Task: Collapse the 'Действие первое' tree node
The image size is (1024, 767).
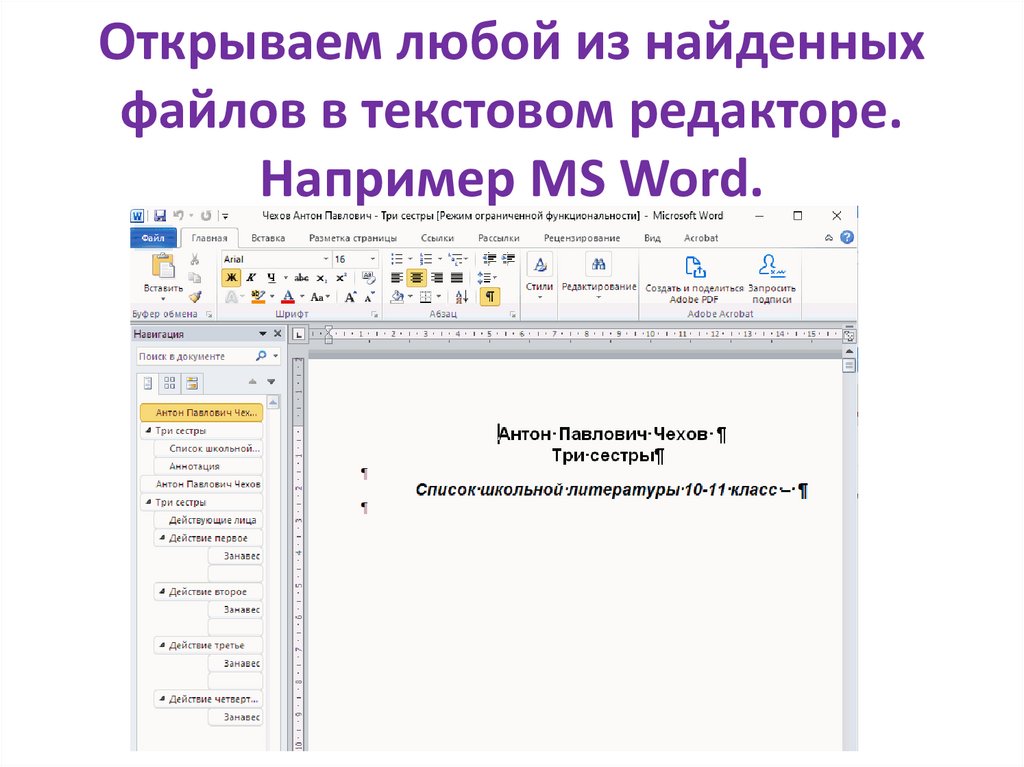Action: [x=162, y=538]
